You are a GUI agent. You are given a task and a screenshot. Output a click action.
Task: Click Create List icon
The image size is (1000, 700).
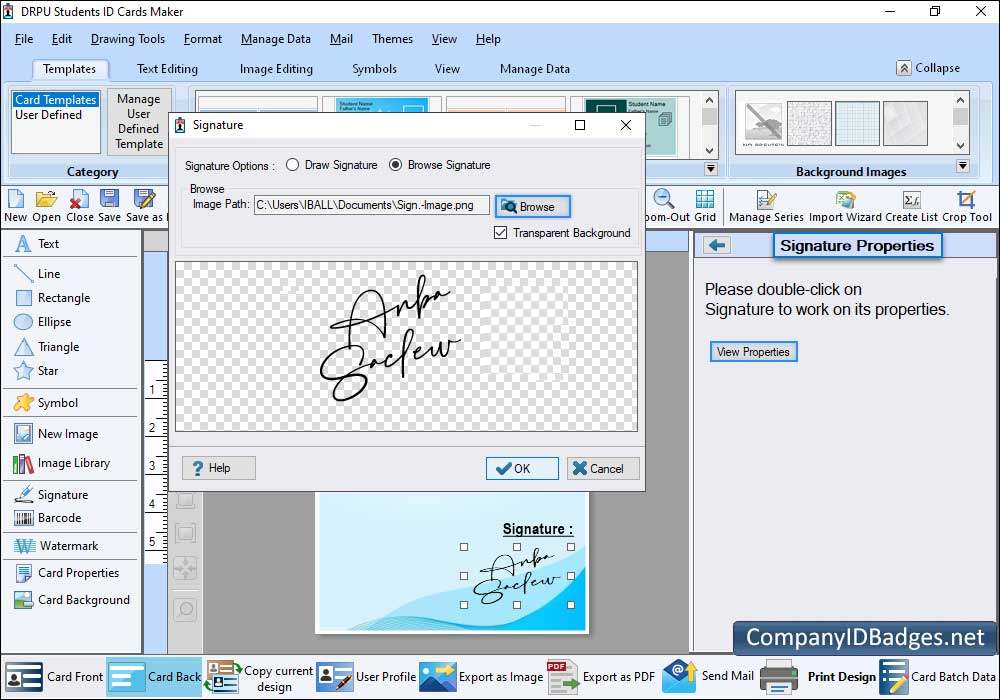tap(911, 200)
